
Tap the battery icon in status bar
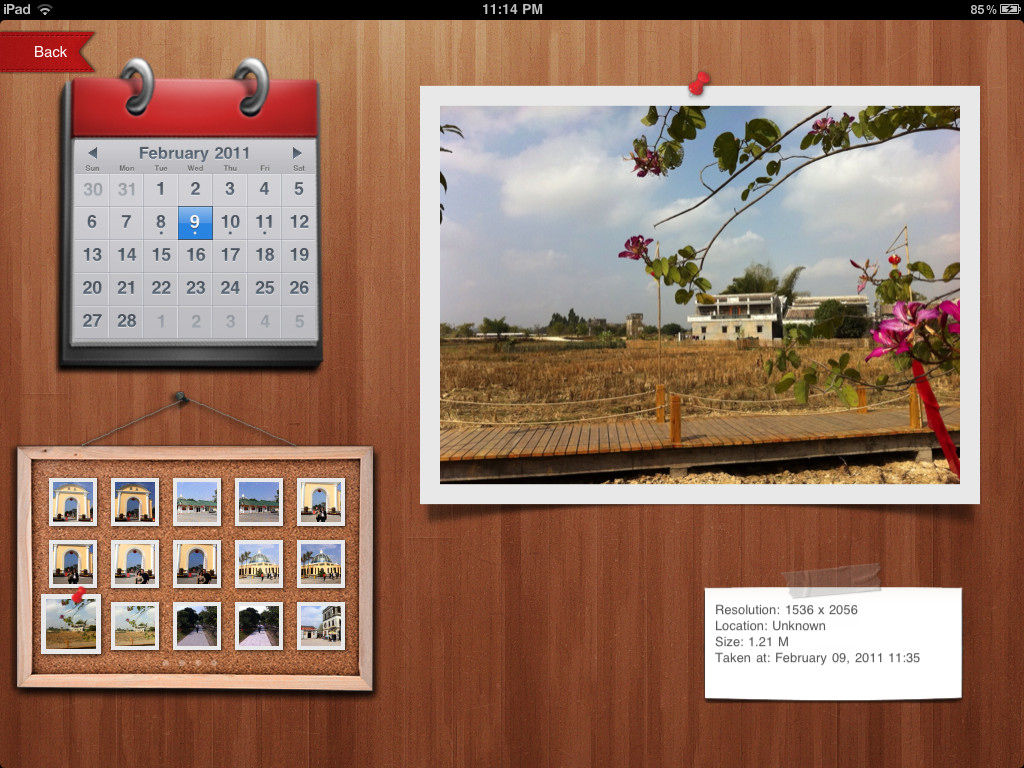[1010, 9]
